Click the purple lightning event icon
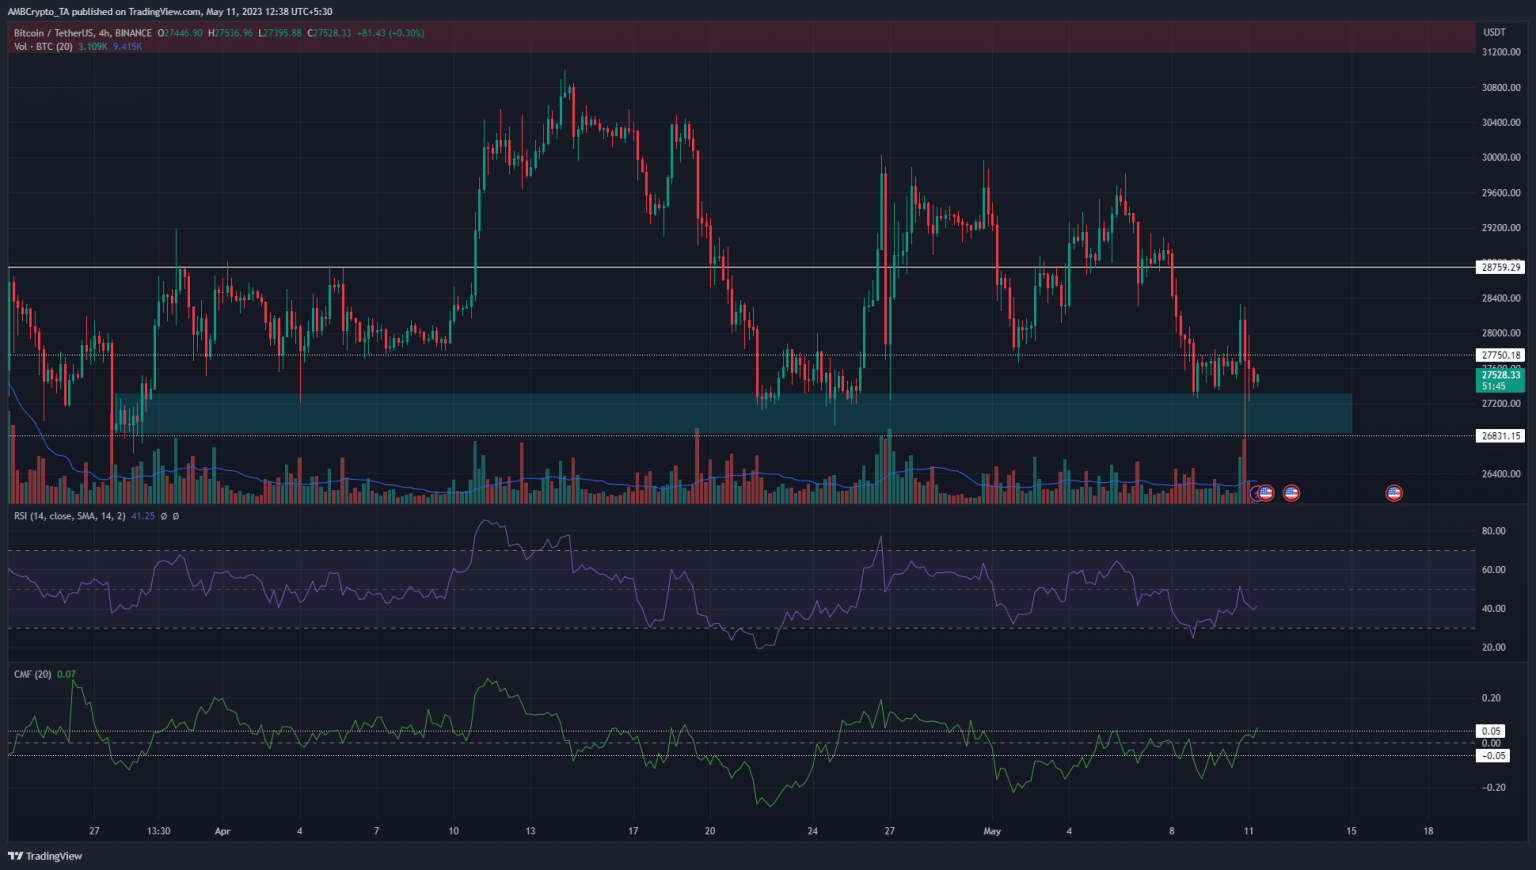 tap(1256, 493)
